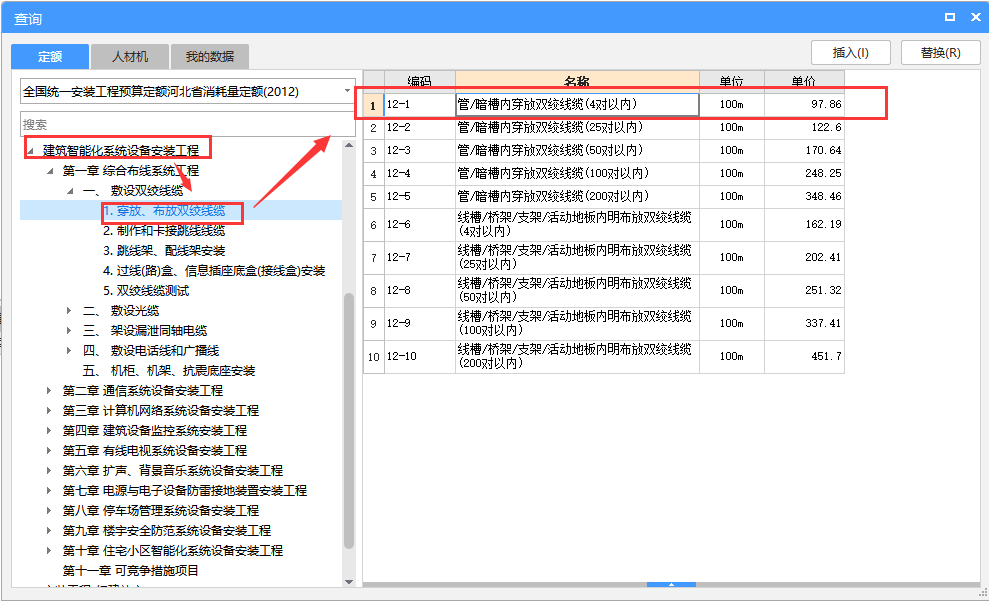Screen dimensions: 989x602
Task: Open the quota library dropdown list
Action: point(345,90)
